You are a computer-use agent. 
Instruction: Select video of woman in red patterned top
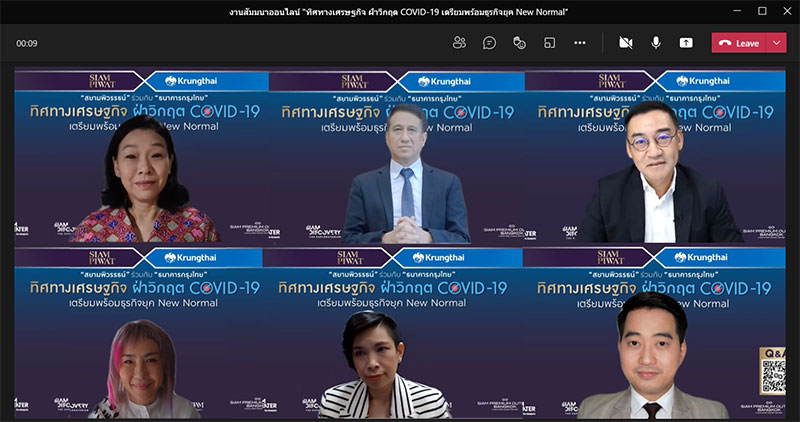142,156
